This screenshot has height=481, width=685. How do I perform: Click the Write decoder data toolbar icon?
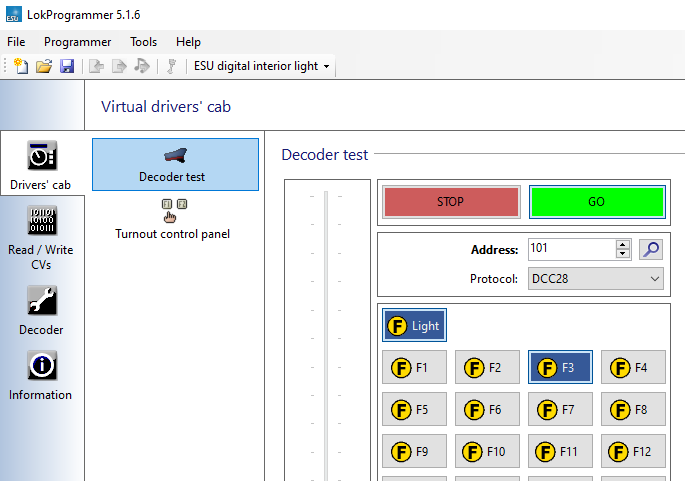119,66
